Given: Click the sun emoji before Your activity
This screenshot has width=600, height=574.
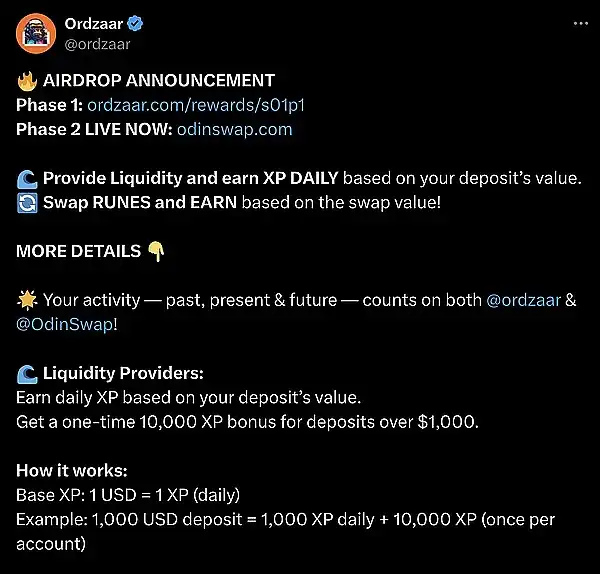Looking at the screenshot, I should tap(27, 300).
